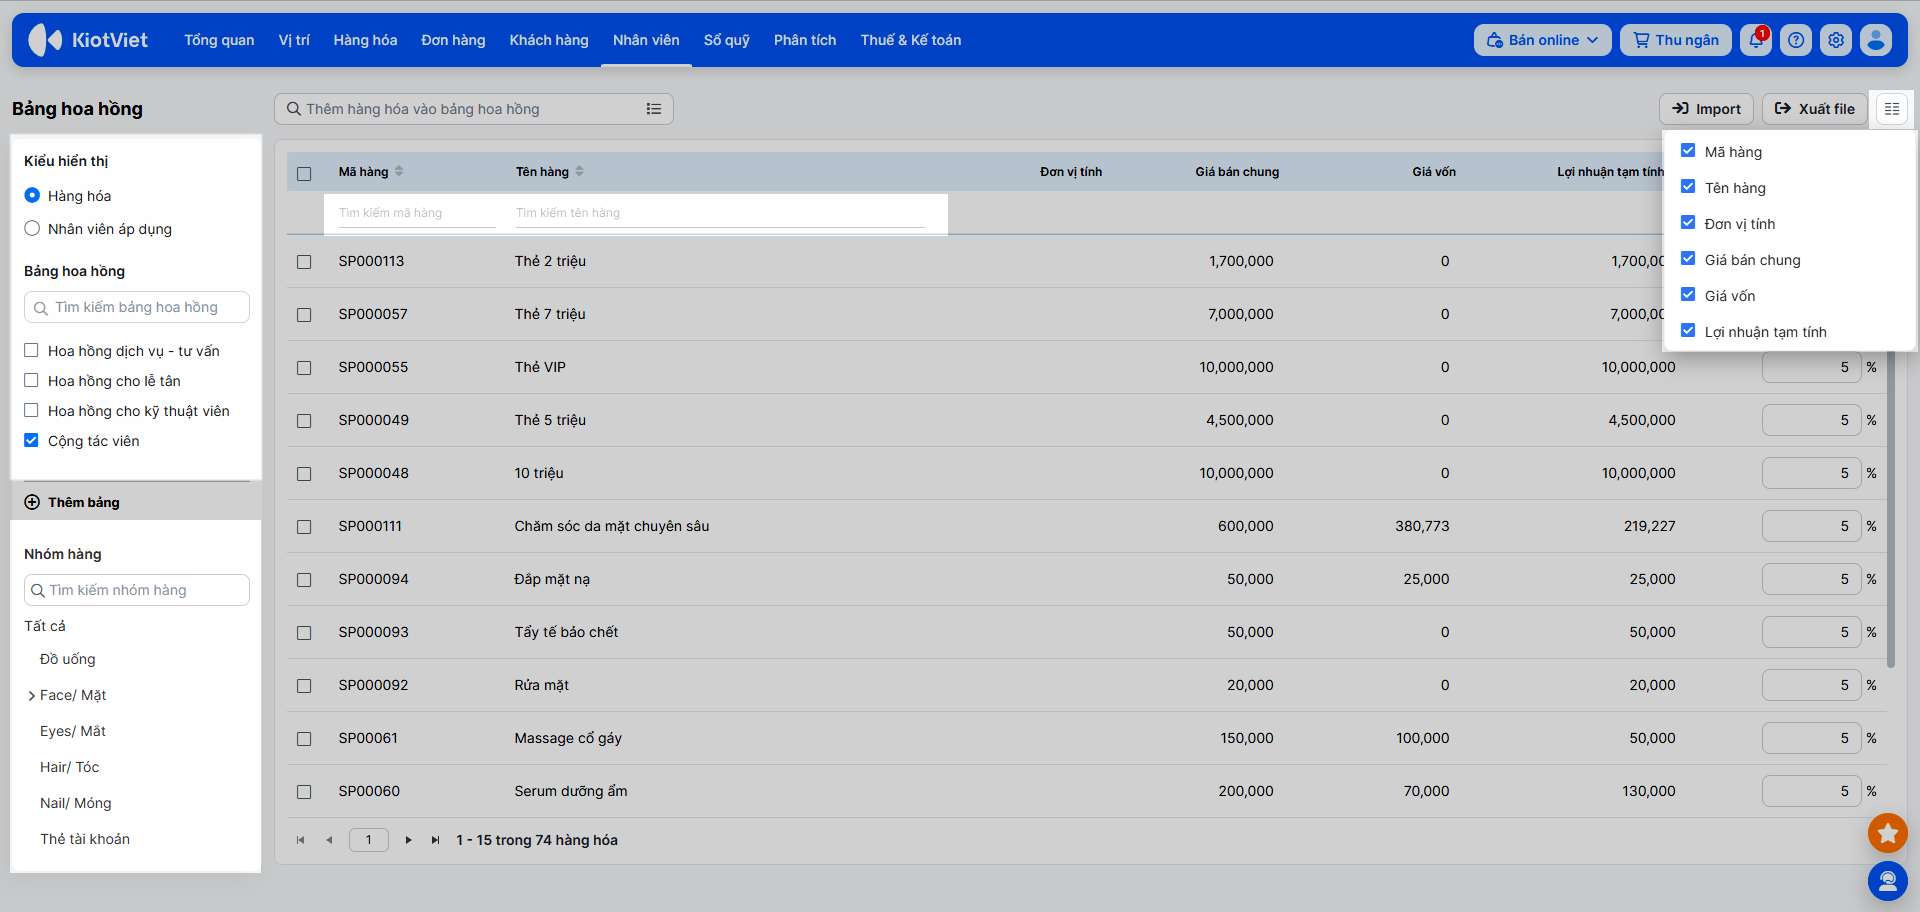Select Hair/ Tóc product group
The image size is (1920, 912).
(x=70, y=767)
